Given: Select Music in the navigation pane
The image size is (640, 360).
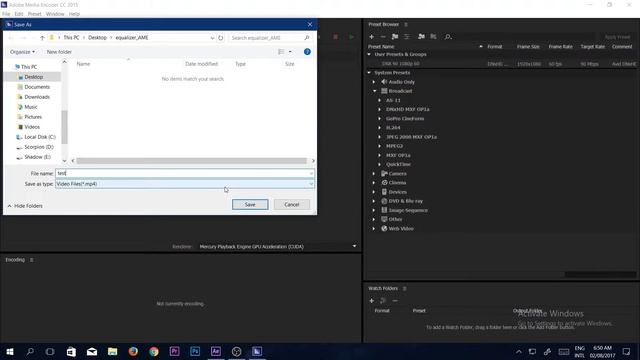Looking at the screenshot, I should 31,107.
